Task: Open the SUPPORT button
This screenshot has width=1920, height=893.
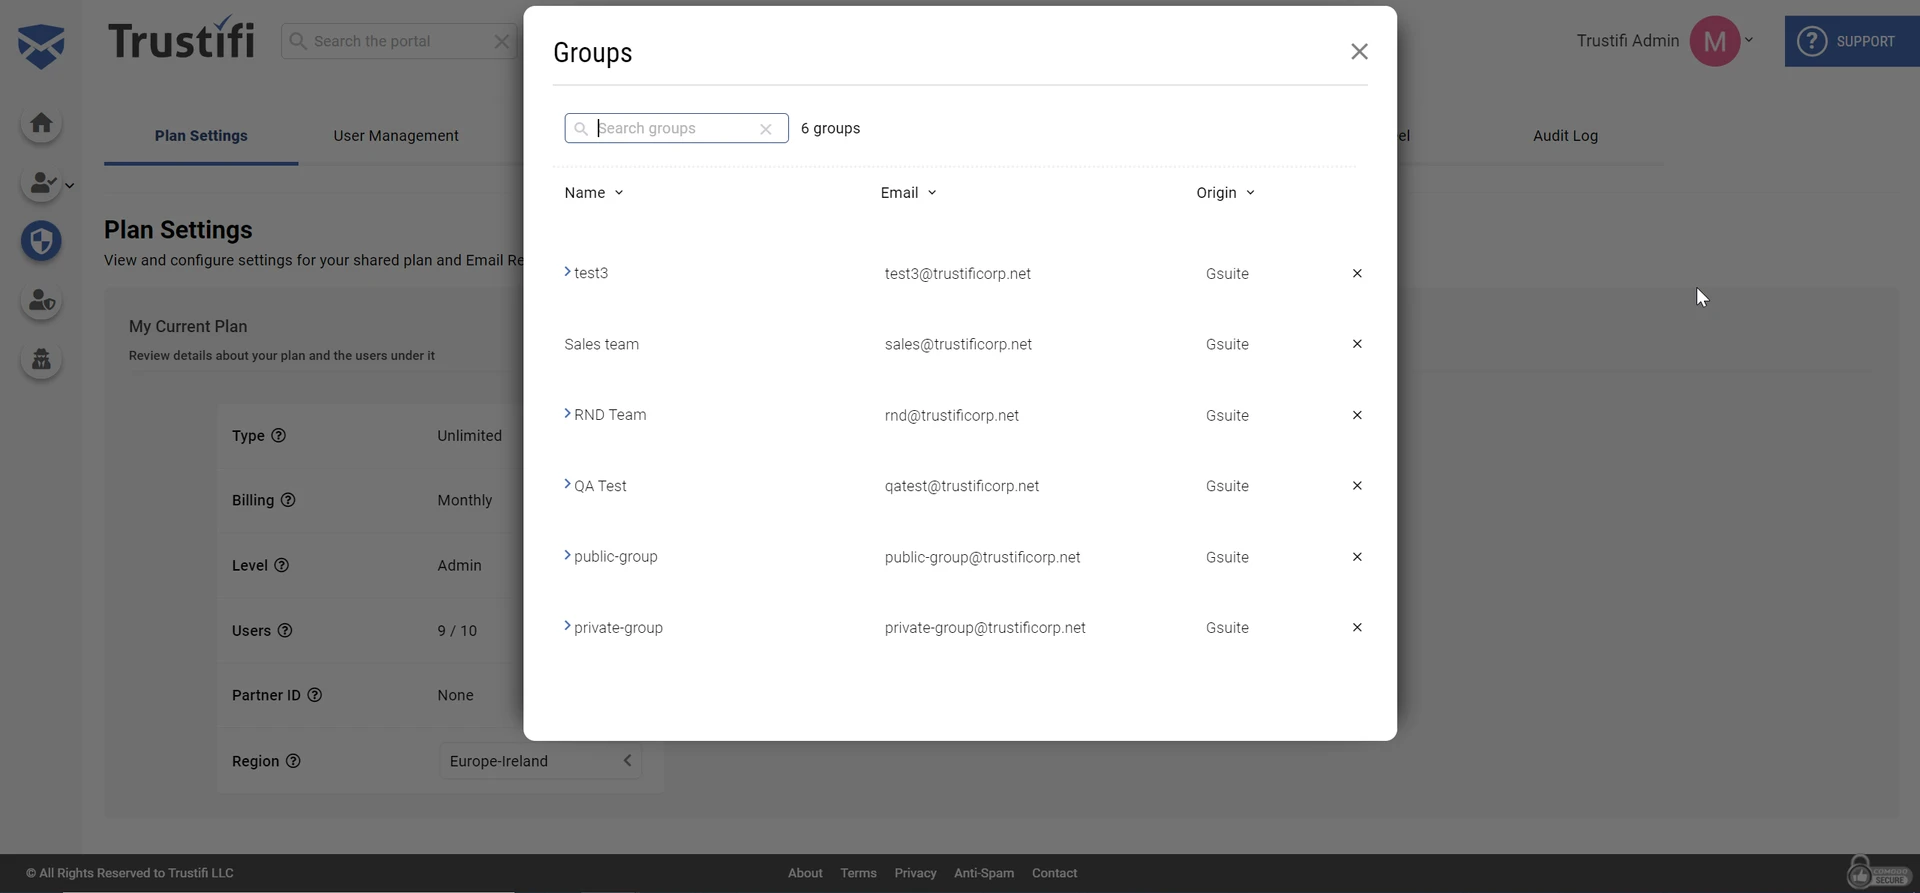Action: click(1852, 41)
